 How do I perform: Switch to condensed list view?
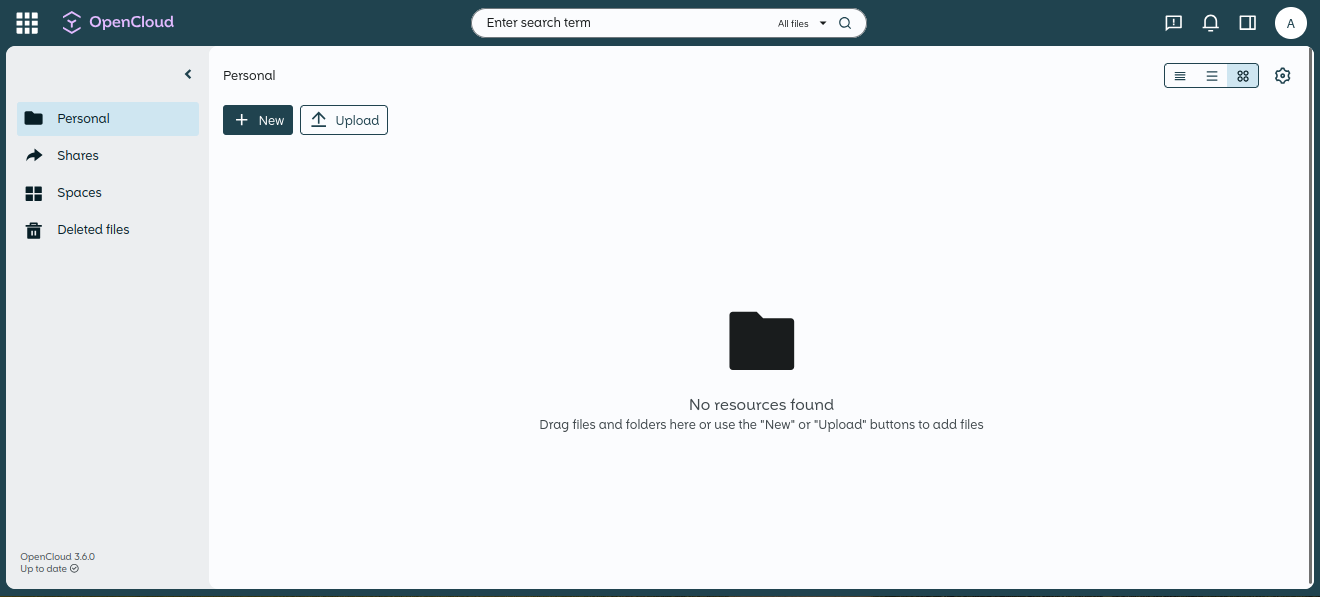click(x=1180, y=75)
